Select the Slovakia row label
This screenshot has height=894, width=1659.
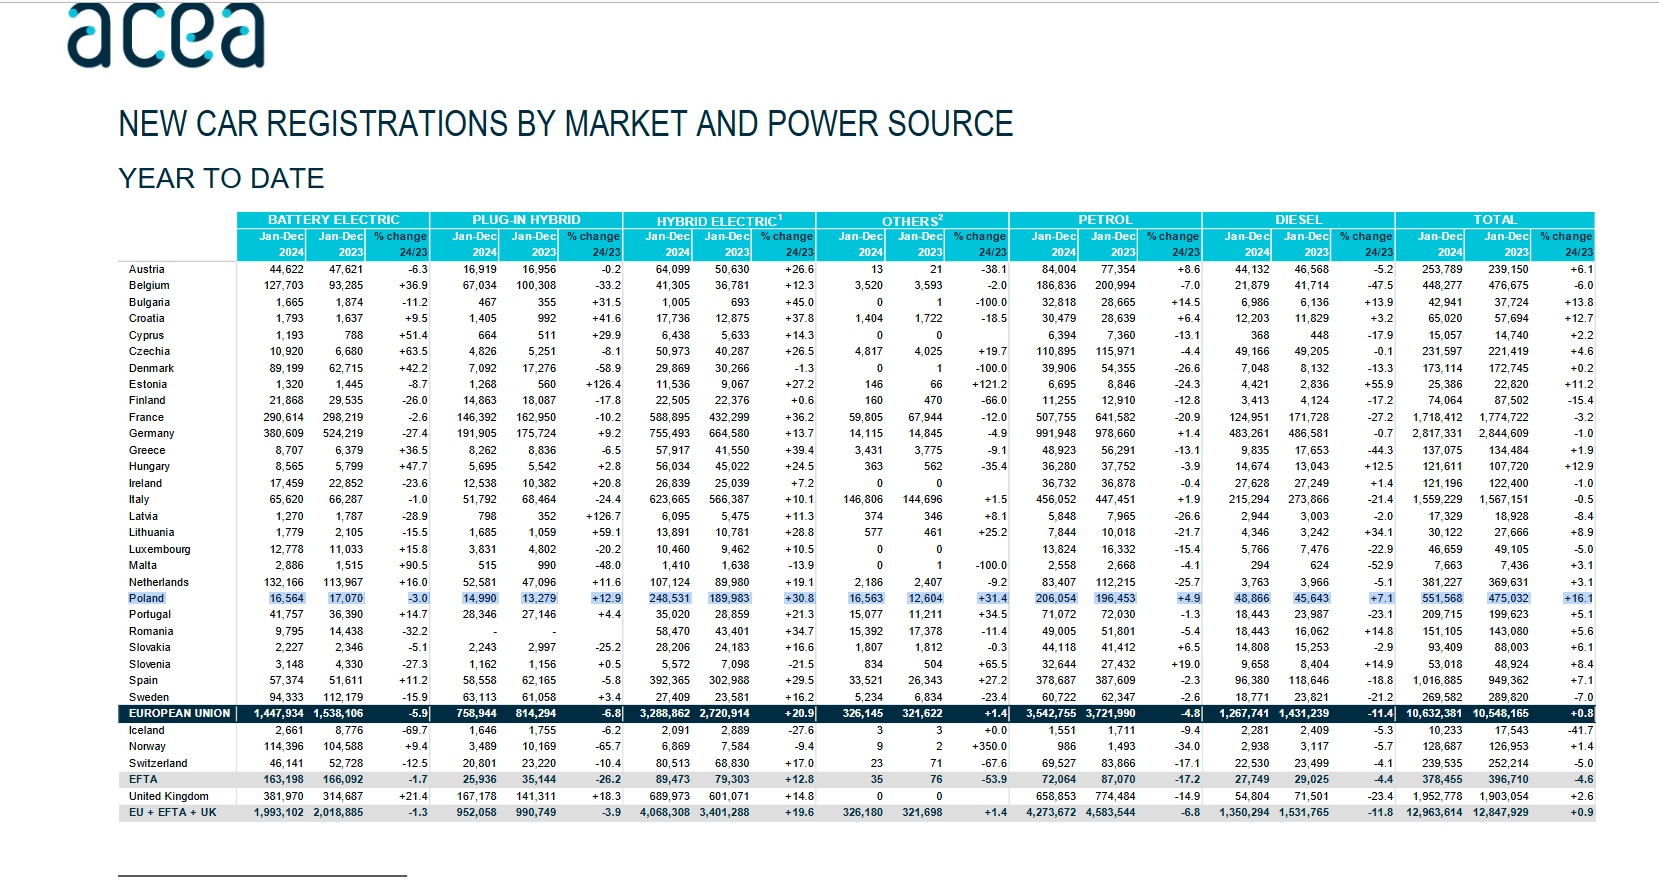click(150, 647)
